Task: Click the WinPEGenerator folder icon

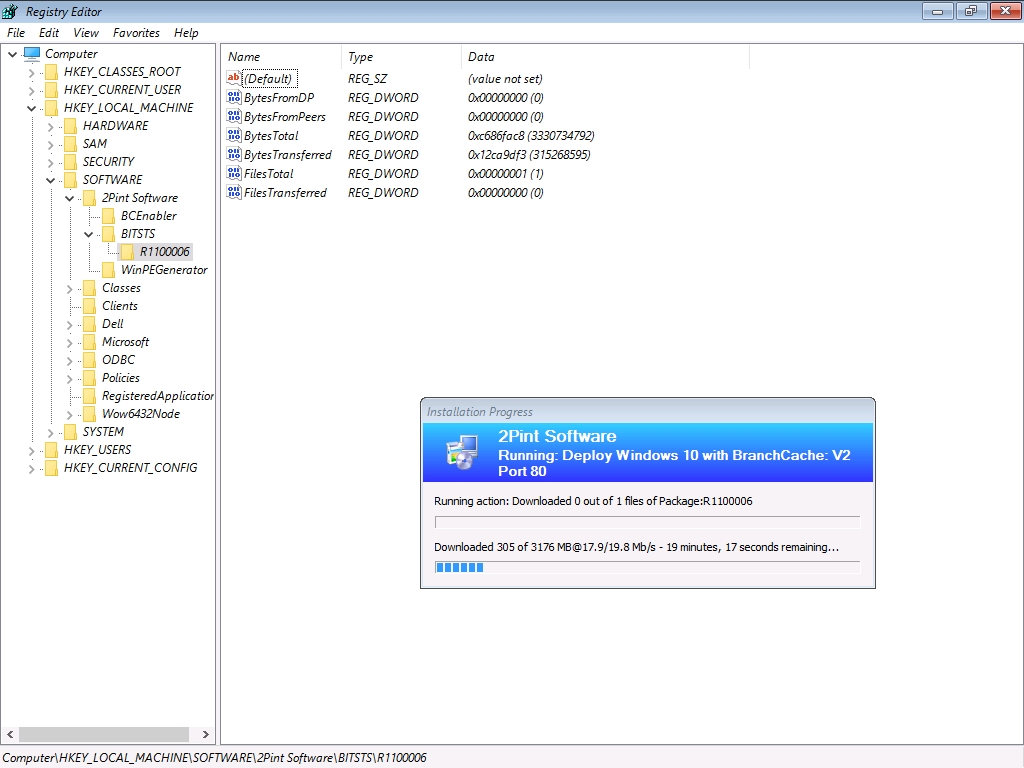Action: pos(108,270)
